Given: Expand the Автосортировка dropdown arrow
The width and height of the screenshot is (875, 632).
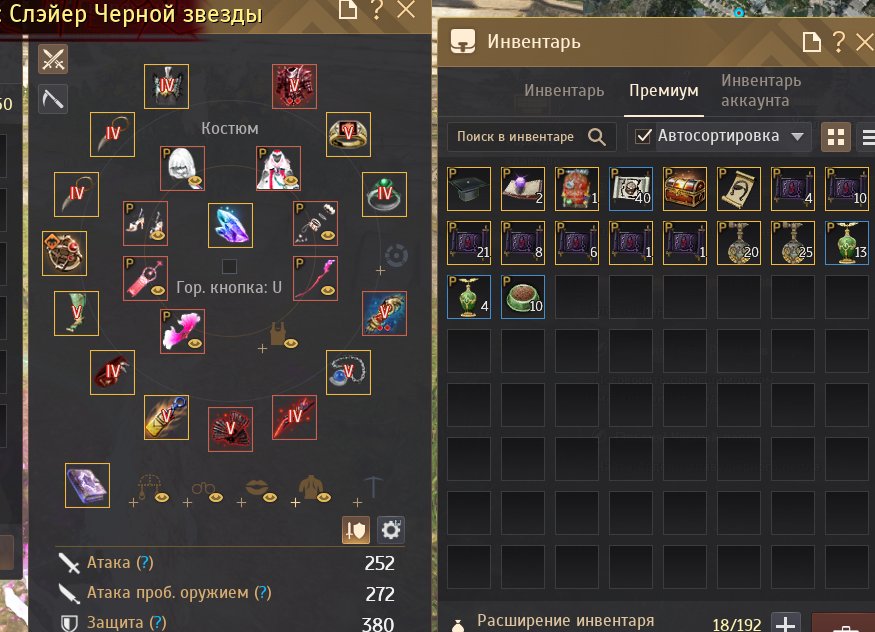Looking at the screenshot, I should tap(797, 137).
